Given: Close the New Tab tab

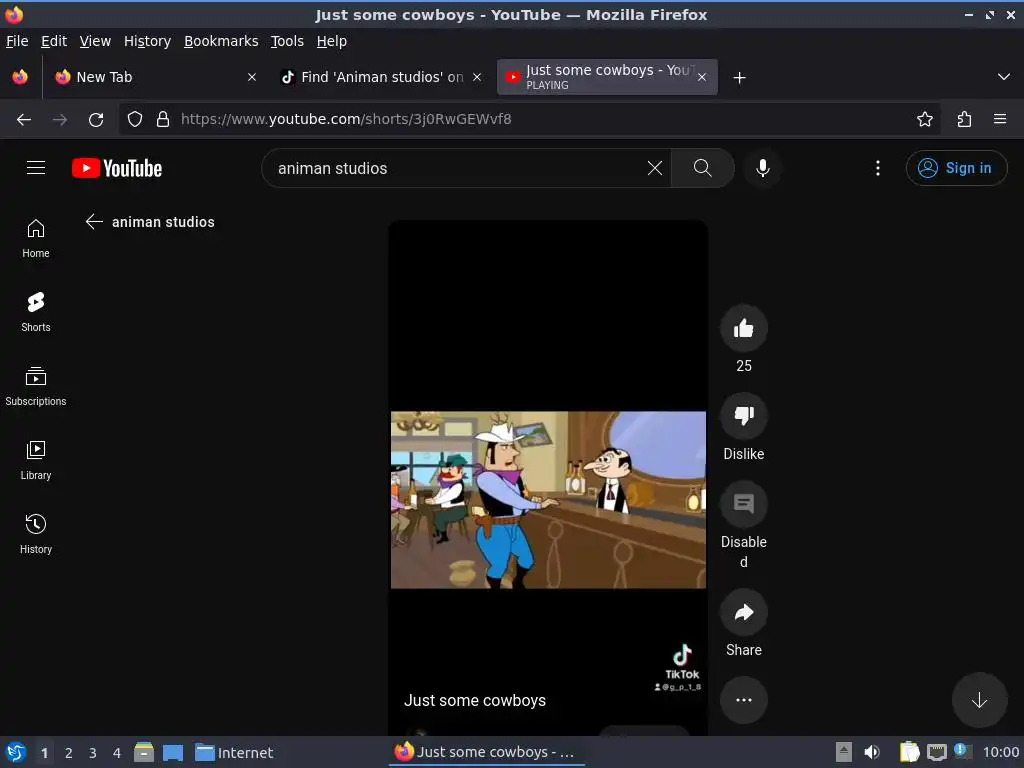Looking at the screenshot, I should coord(251,77).
